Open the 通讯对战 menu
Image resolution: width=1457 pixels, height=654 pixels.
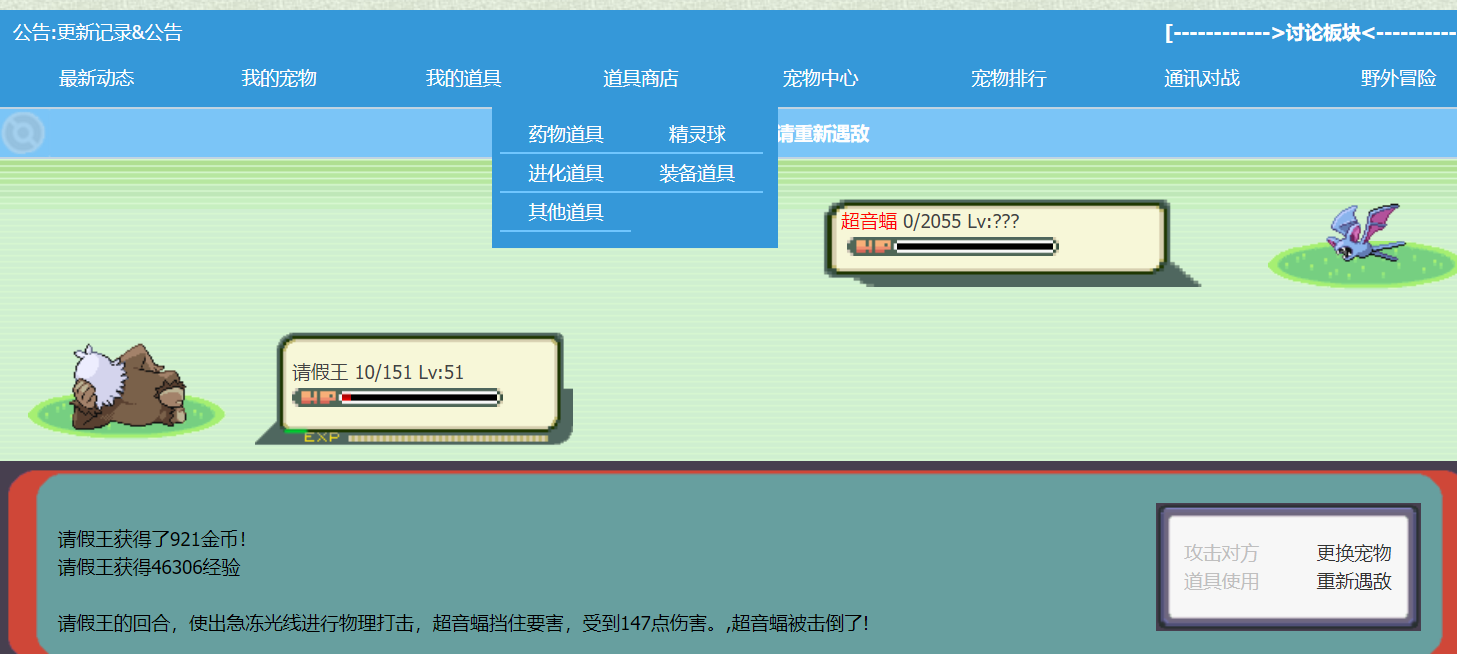tap(1202, 78)
